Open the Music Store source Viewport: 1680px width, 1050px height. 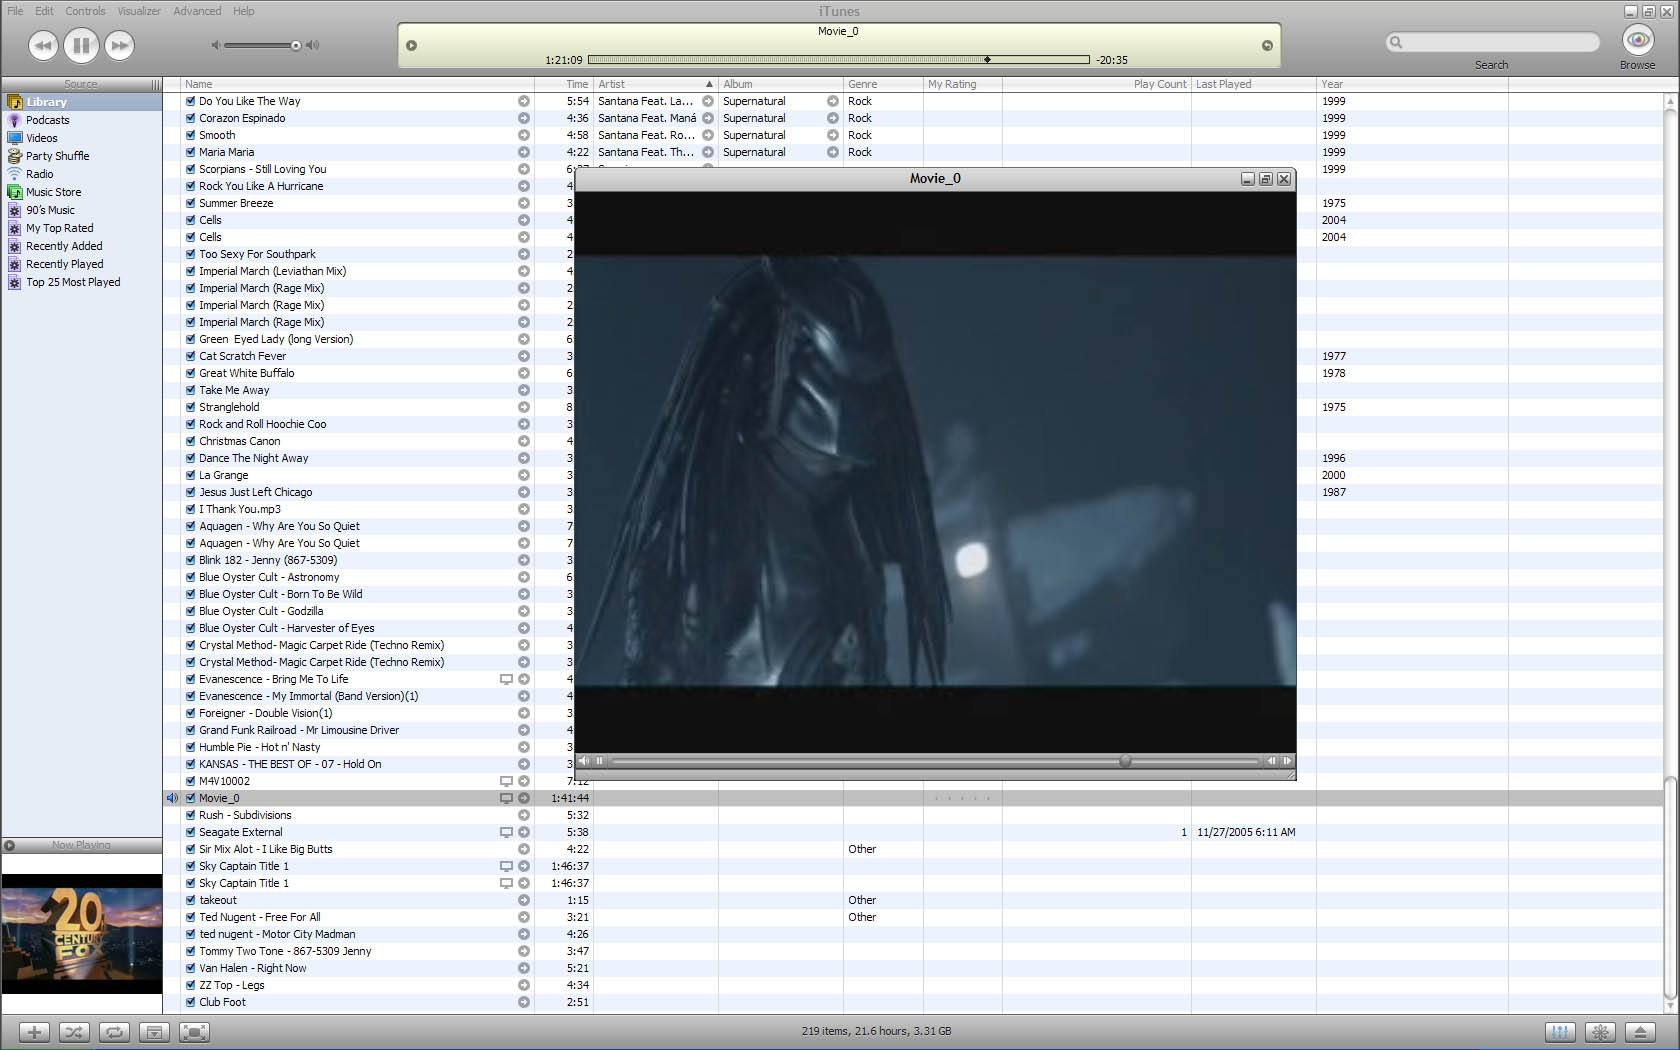coord(53,192)
